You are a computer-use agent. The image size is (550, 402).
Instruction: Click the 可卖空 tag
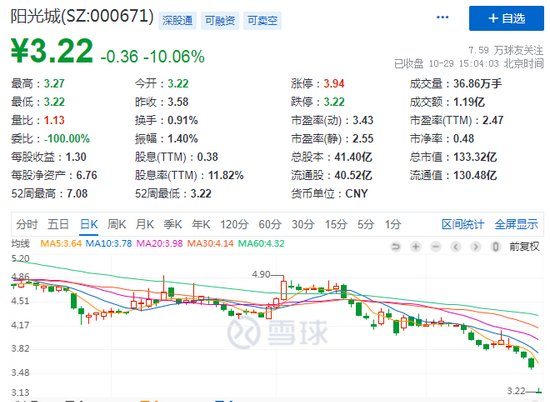click(262, 21)
